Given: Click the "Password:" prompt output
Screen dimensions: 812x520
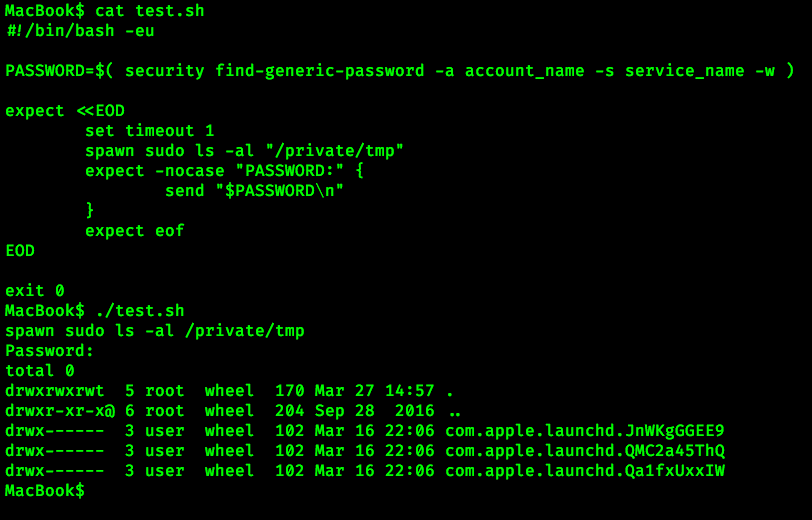Looking at the screenshot, I should click(x=50, y=351).
